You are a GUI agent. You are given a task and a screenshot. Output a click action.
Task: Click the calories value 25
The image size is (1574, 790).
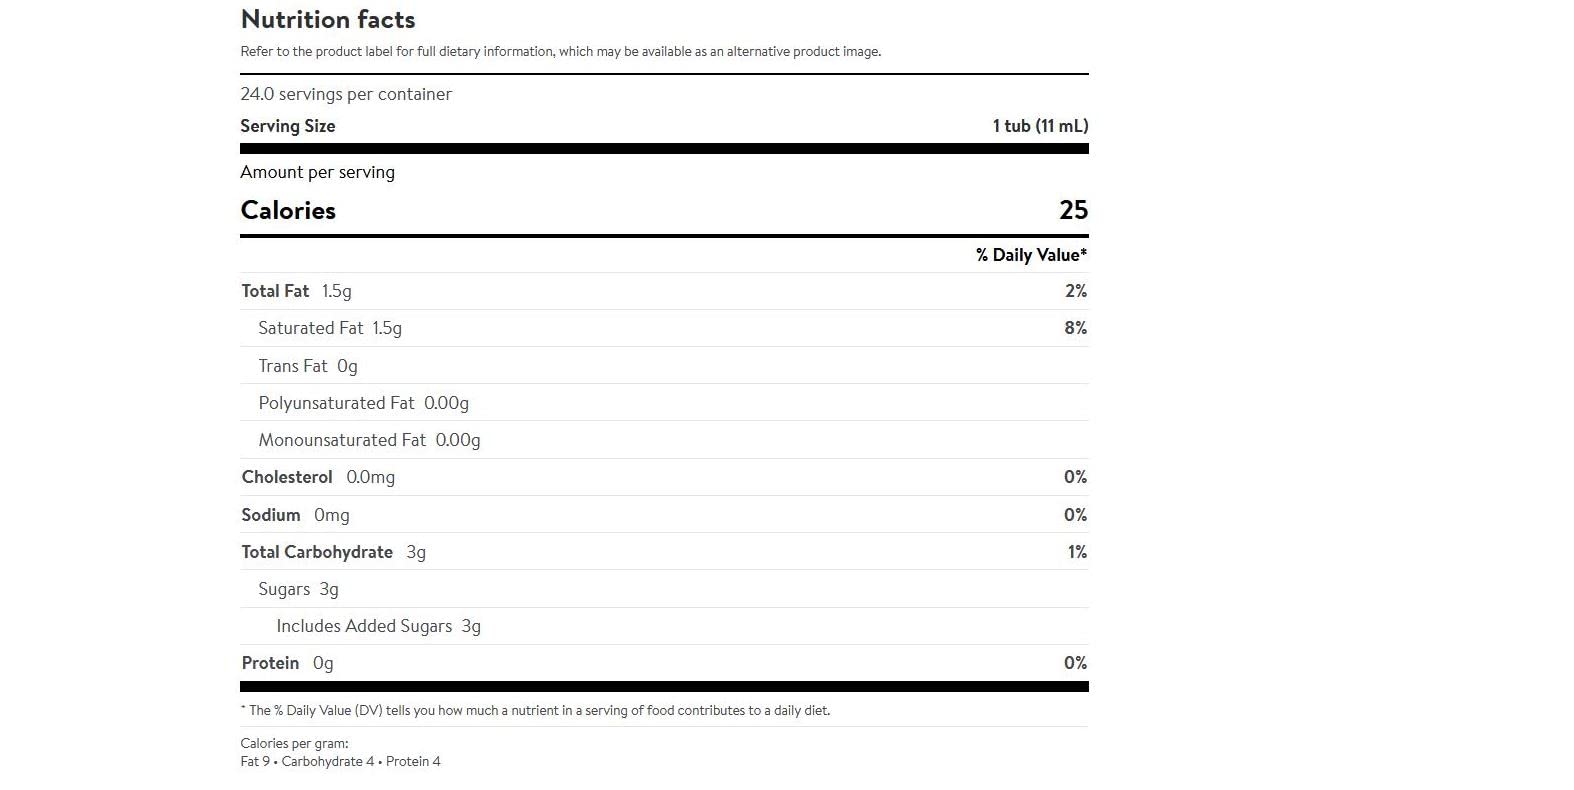tap(1073, 210)
